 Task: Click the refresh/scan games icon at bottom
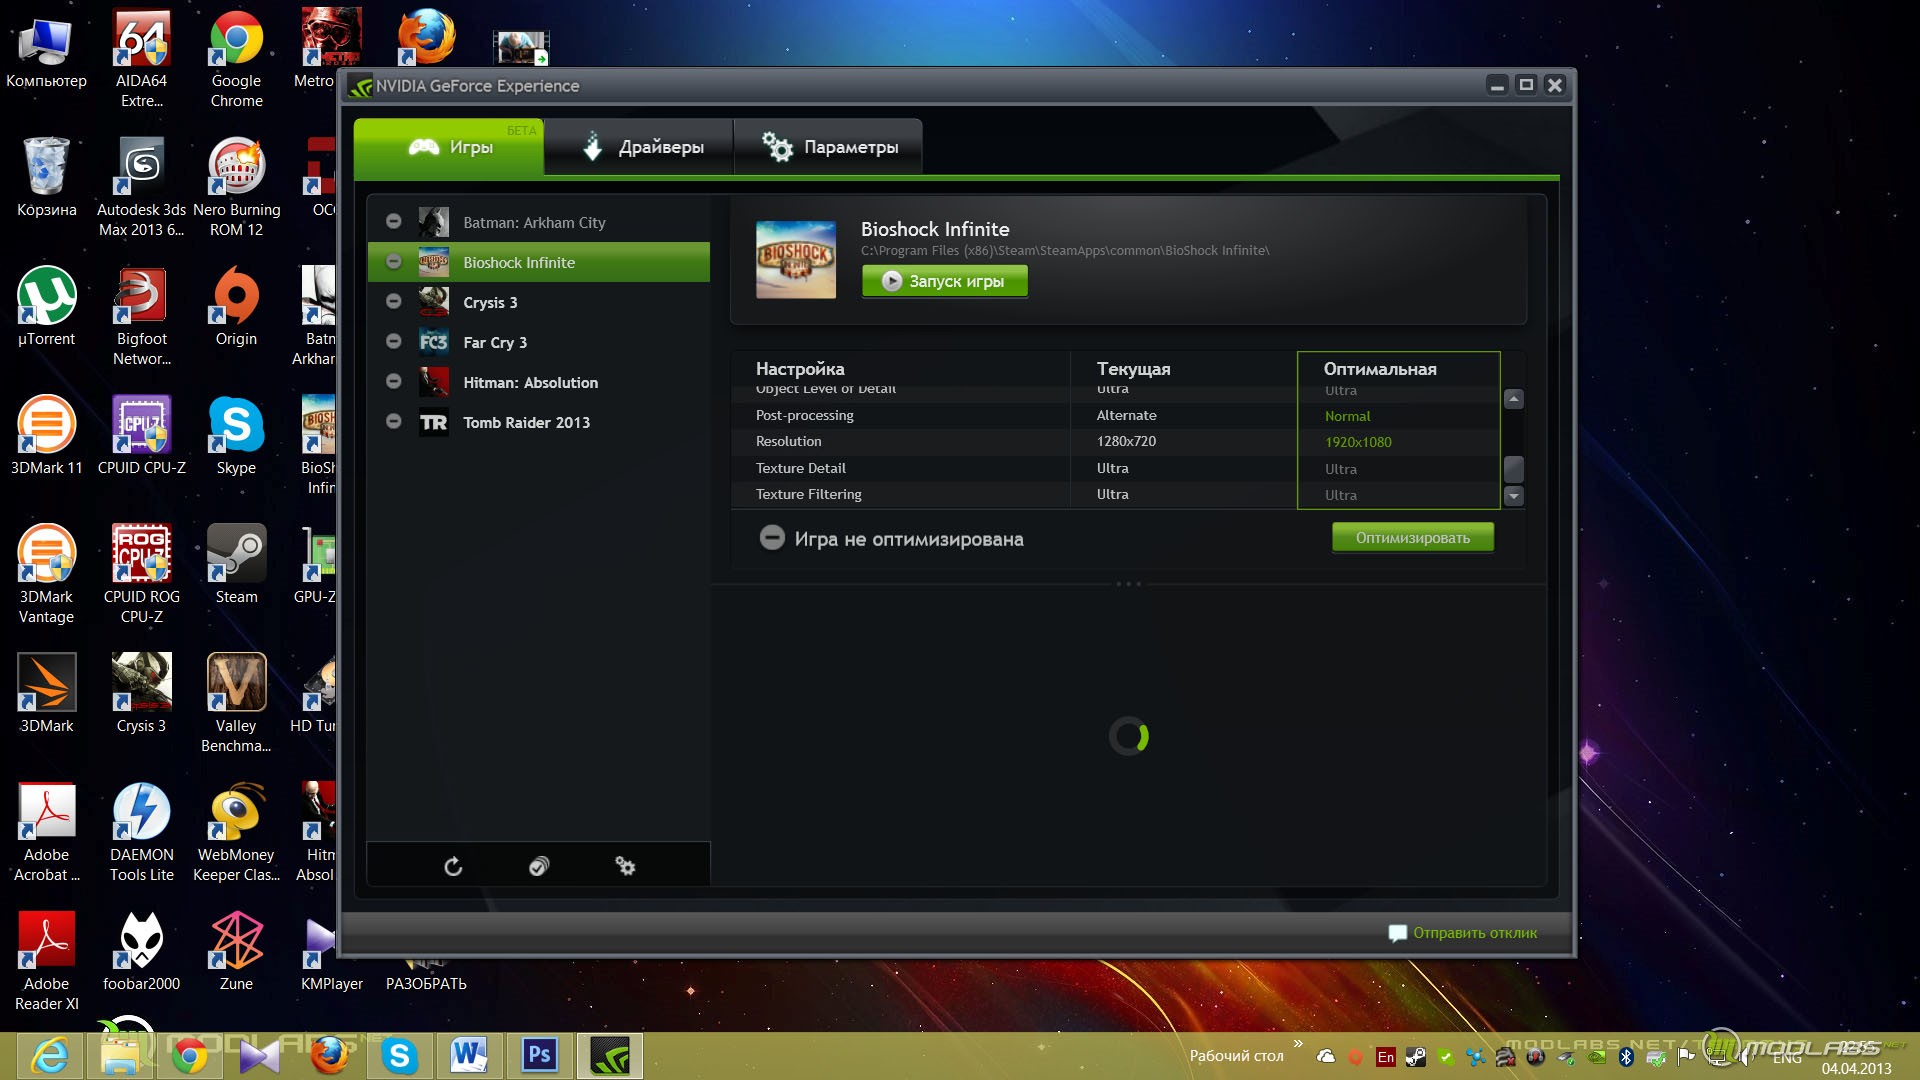[452, 865]
